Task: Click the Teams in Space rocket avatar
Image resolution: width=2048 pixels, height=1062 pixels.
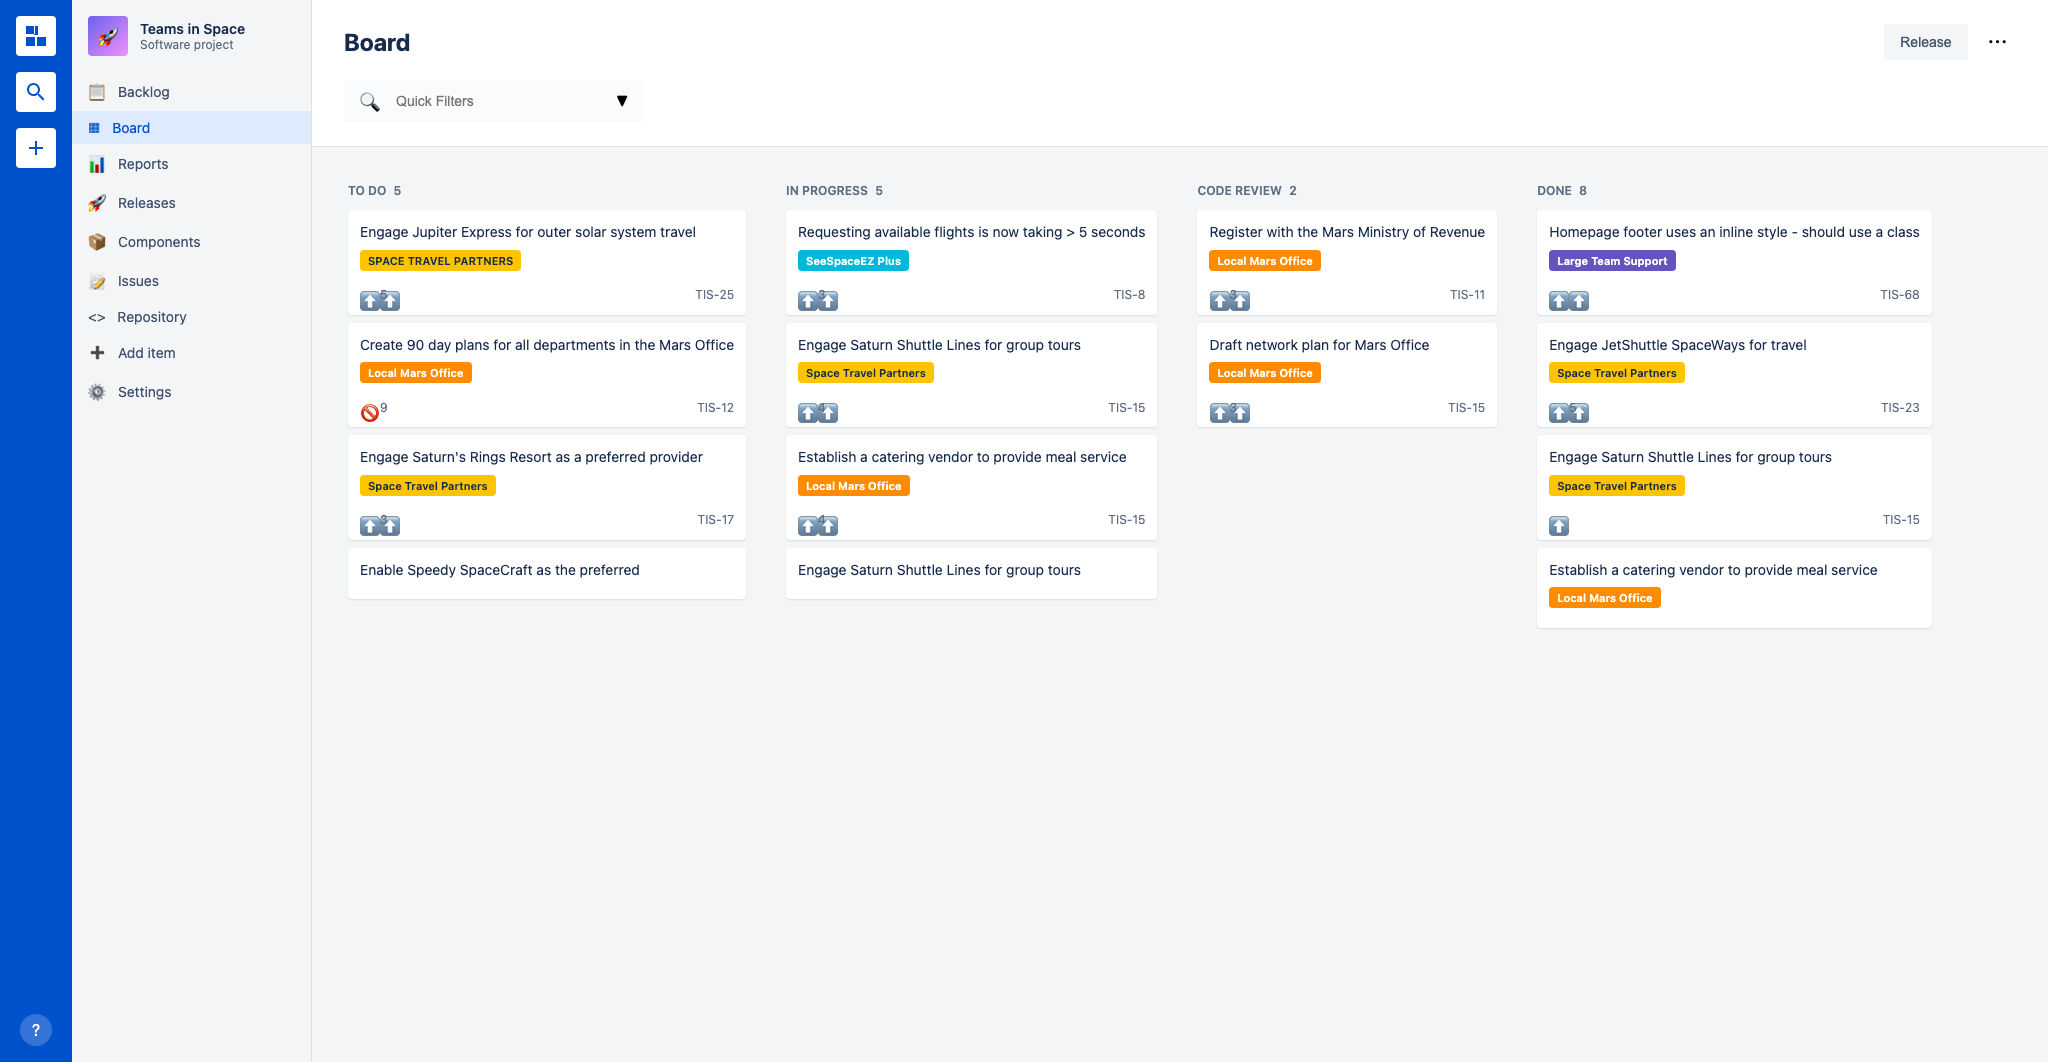Action: 108,36
